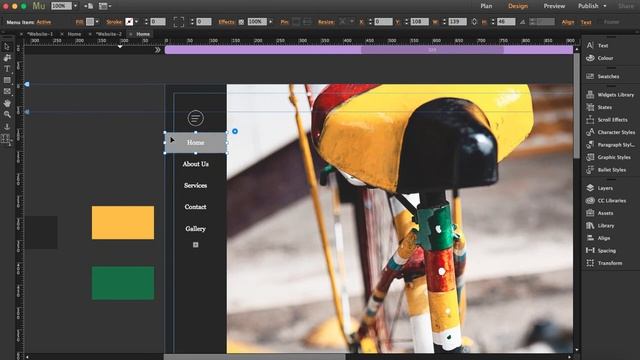Select the Zoom magnifier tool
The height and width of the screenshot is (360, 640).
(x=7, y=115)
